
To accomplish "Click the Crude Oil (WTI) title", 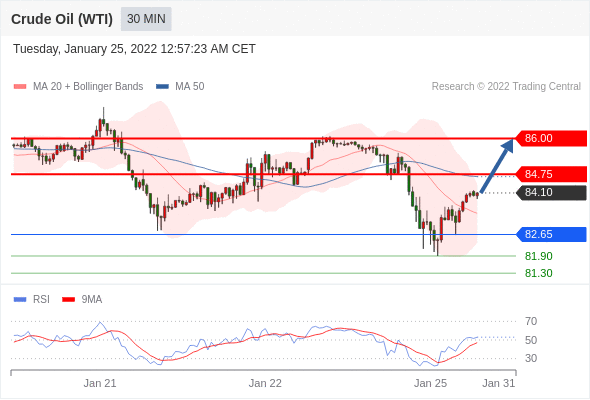I will [62, 19].
